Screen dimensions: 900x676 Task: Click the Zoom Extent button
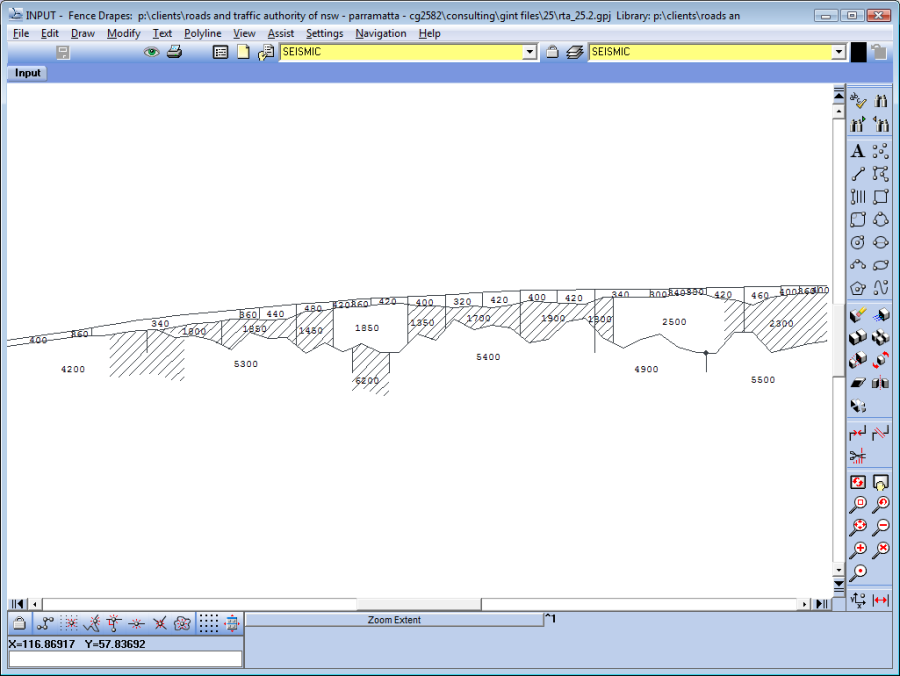[x=394, y=620]
